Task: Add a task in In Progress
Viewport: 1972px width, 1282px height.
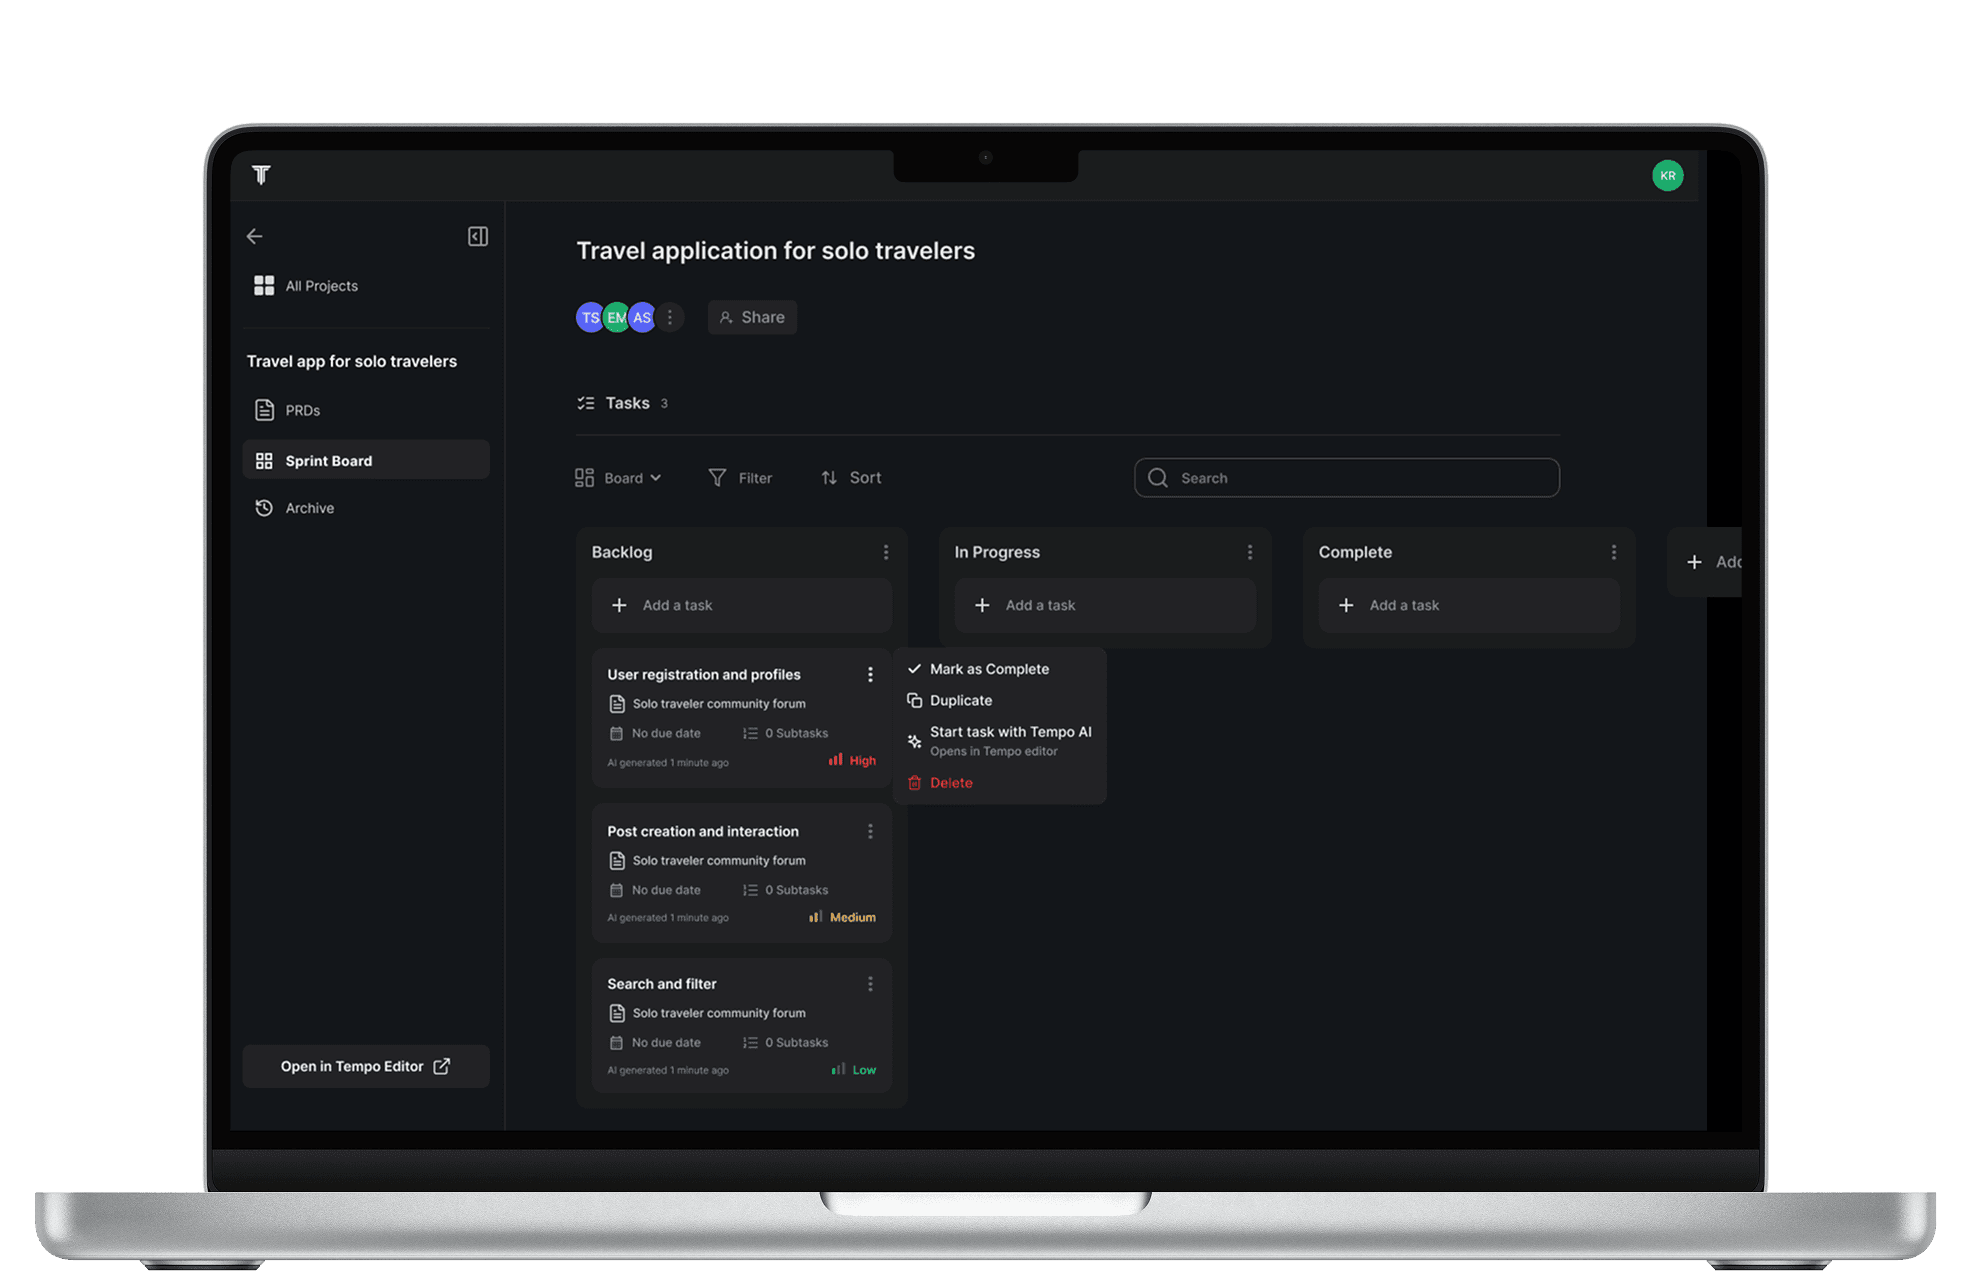Action: 1104,605
